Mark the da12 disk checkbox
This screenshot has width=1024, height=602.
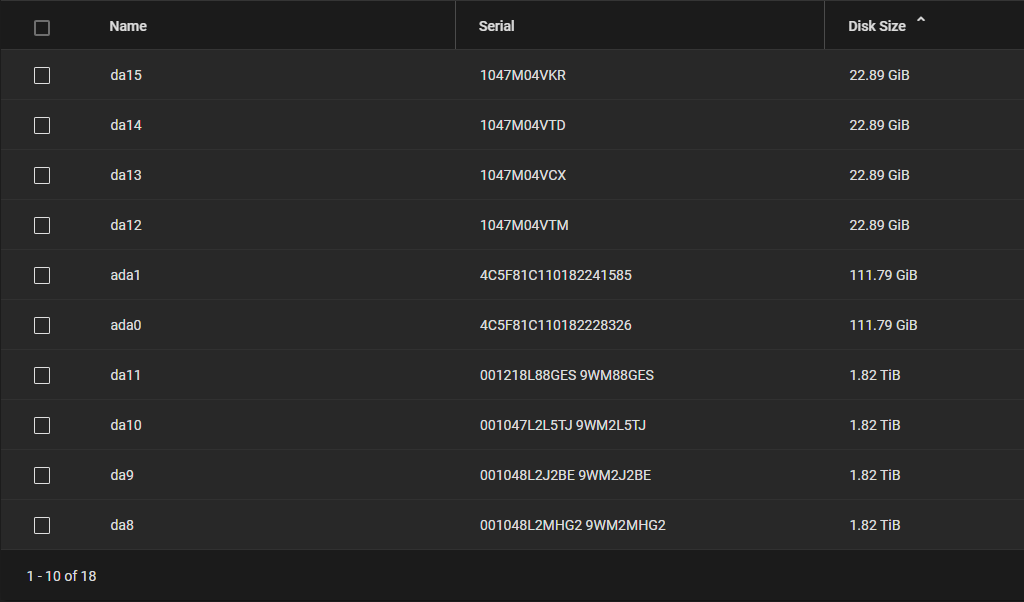[x=42, y=225]
